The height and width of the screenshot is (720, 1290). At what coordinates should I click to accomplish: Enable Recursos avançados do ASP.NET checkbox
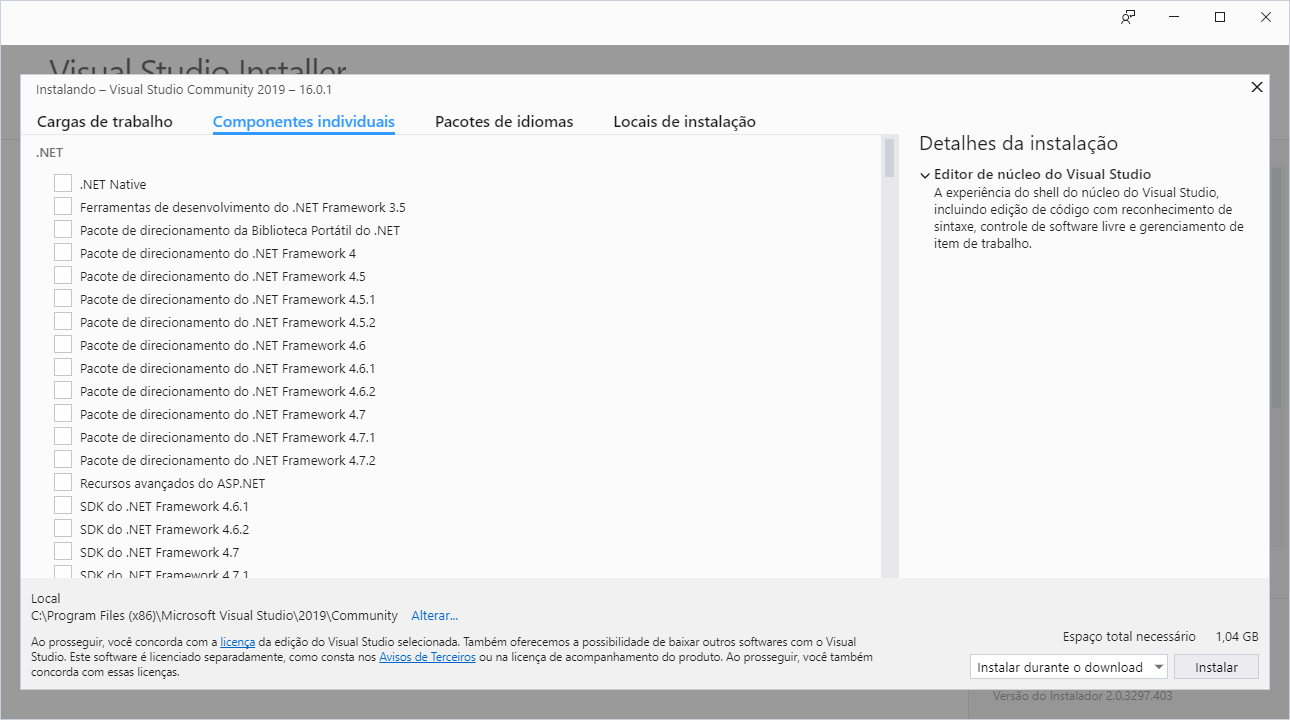click(x=63, y=482)
